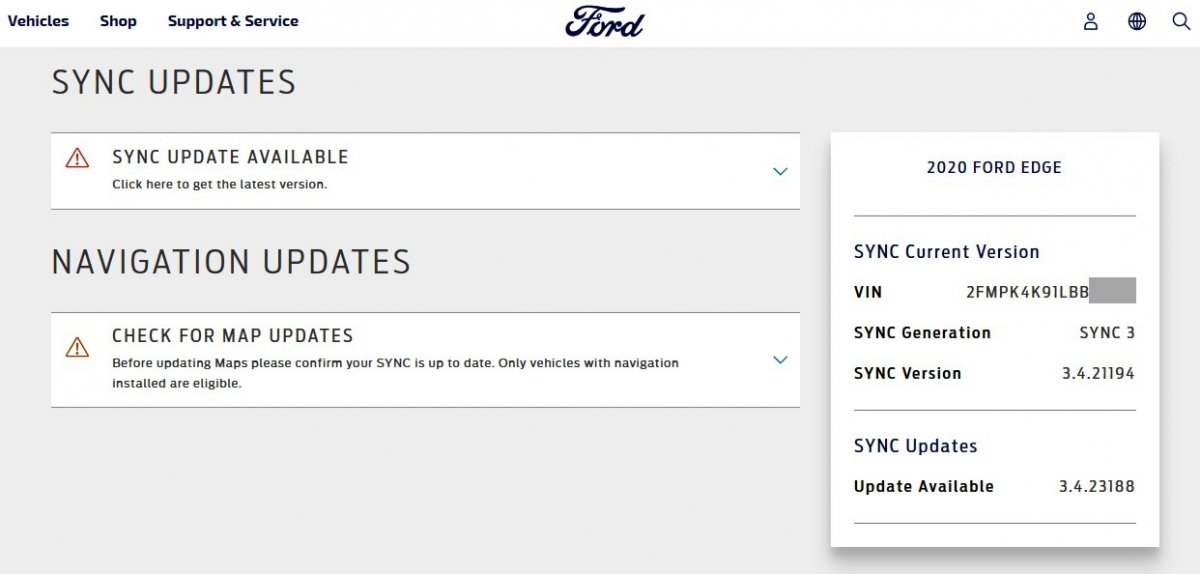The width and height of the screenshot is (1200, 574).
Task: Open the Shop menu
Action: coord(118,21)
